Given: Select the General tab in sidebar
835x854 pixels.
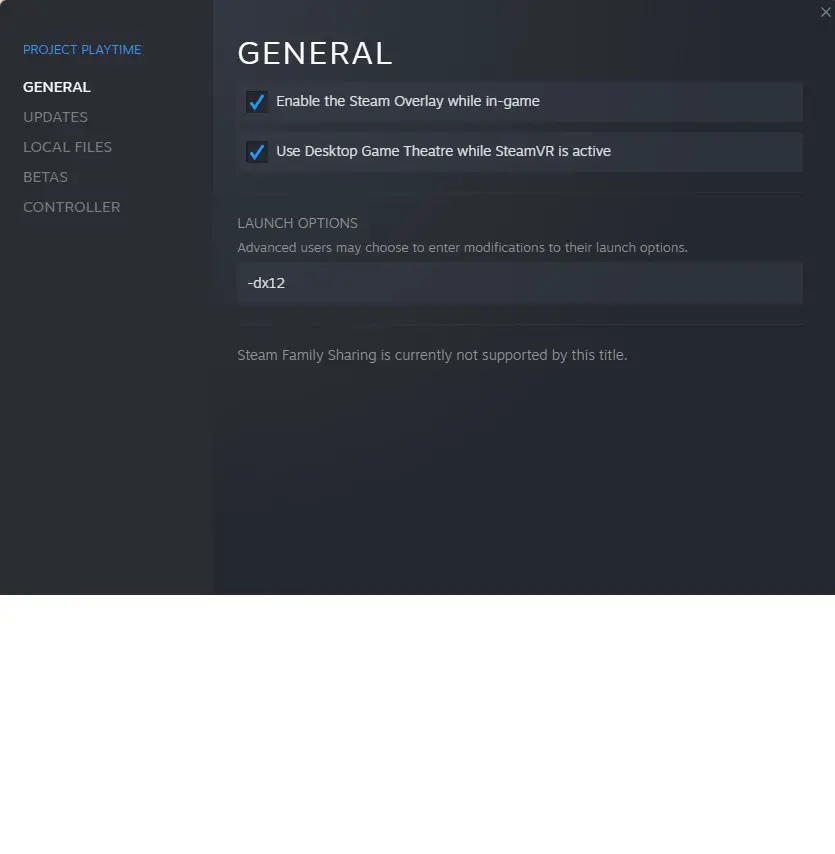Looking at the screenshot, I should [x=57, y=87].
